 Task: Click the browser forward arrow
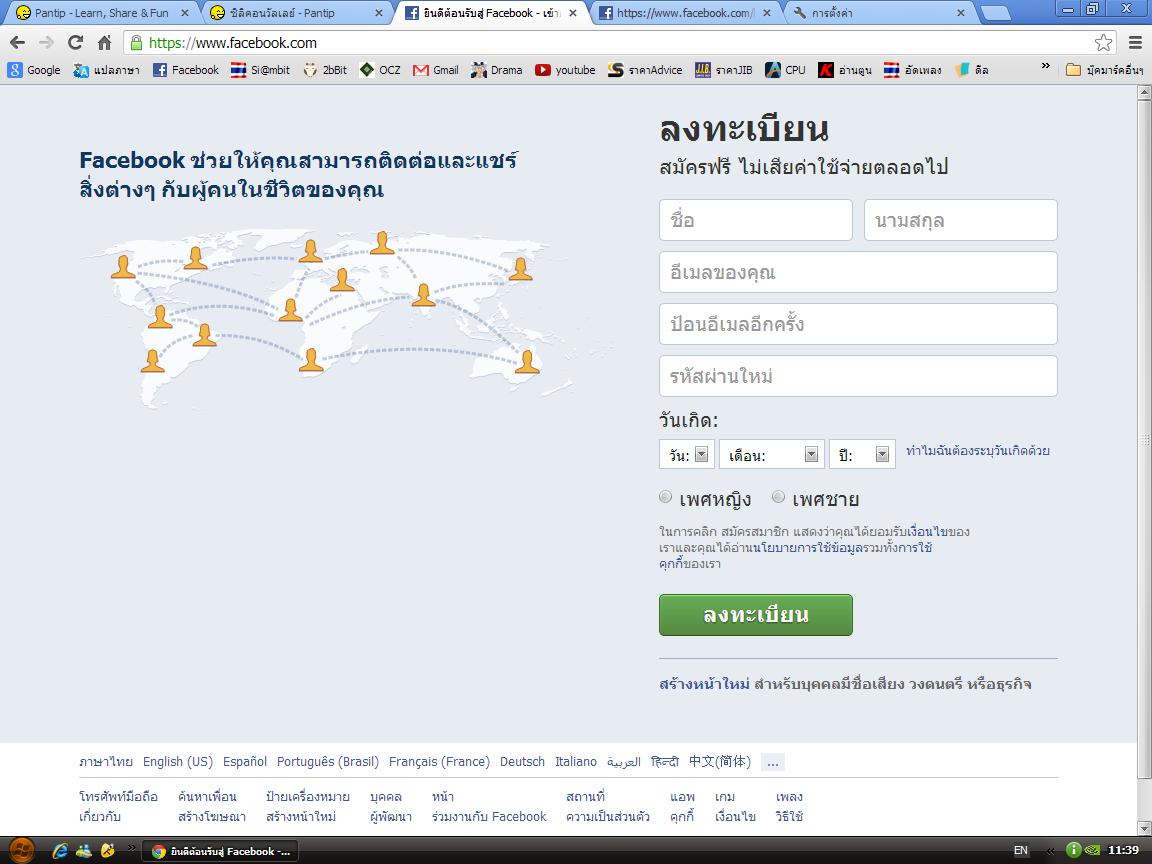coord(46,43)
